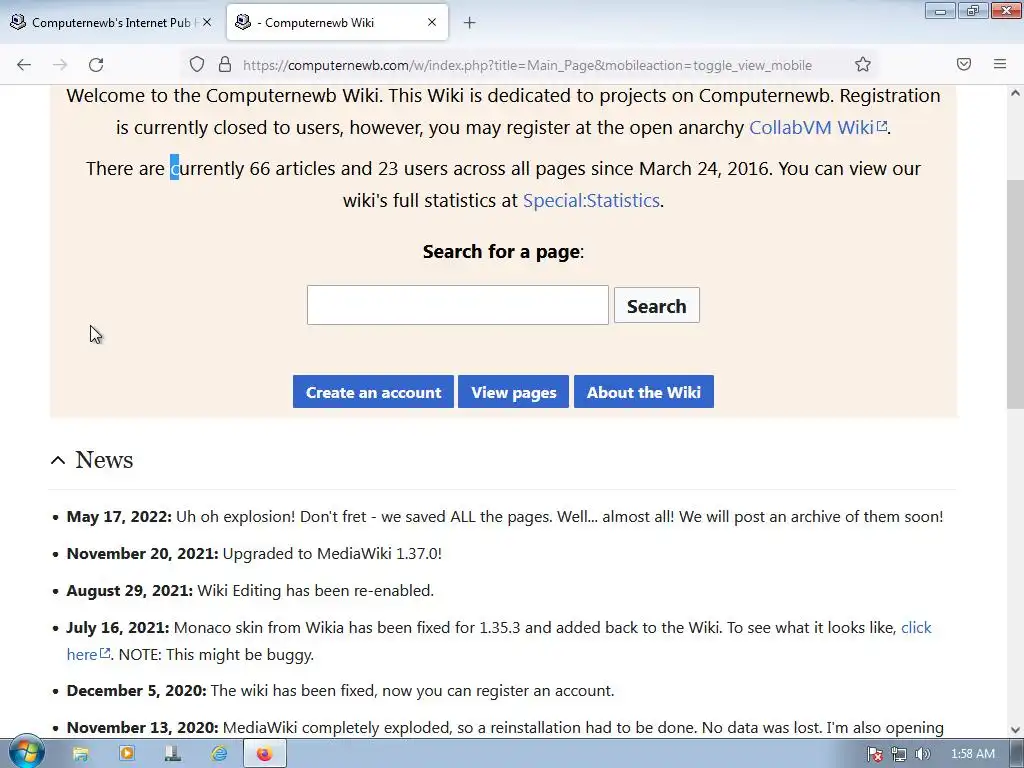Click the 'November 13, 2020:' news date
Viewport: 1024px width, 768px height.
[142, 728]
